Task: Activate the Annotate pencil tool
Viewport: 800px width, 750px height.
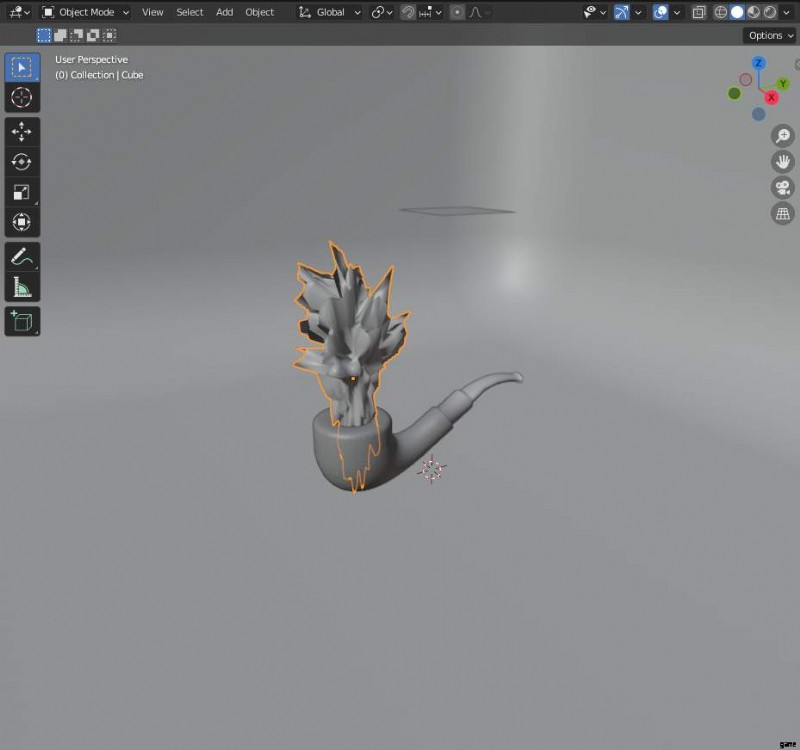Action: 22,256
